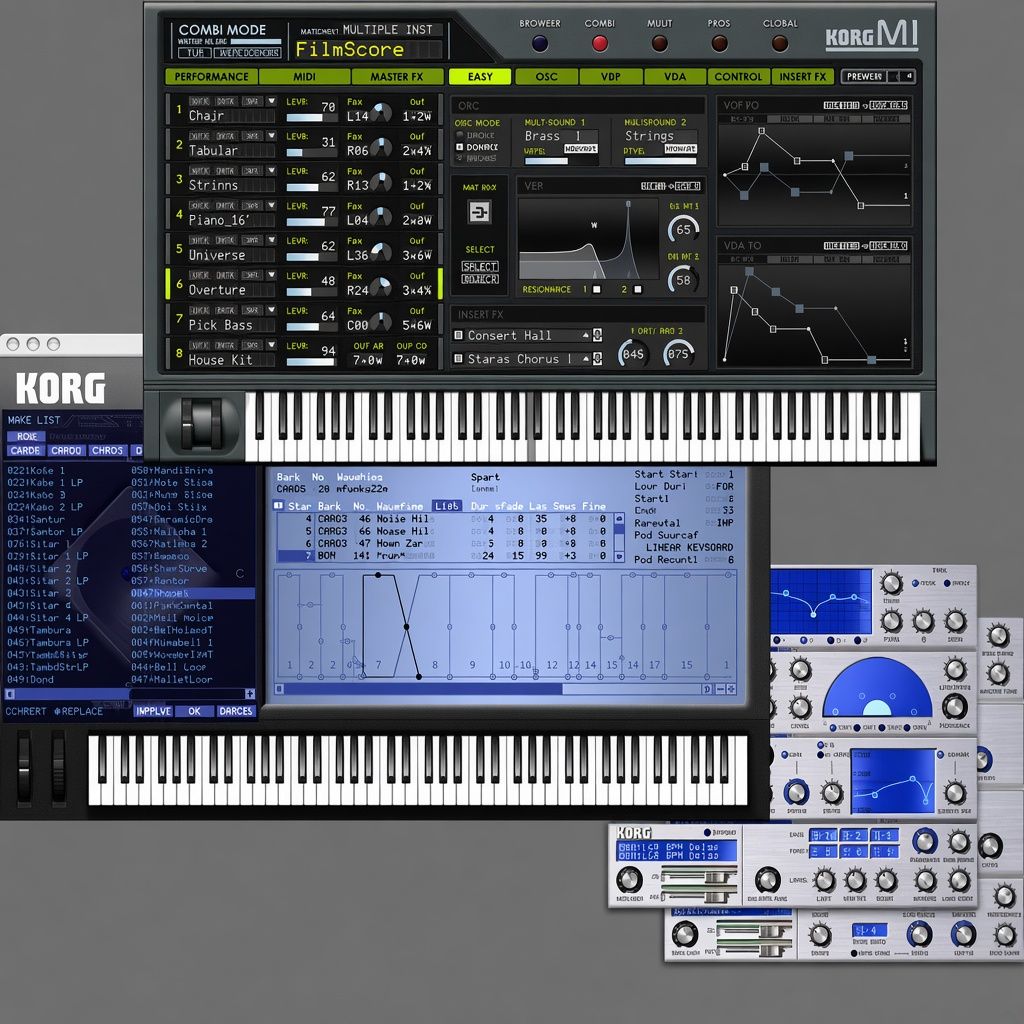Select 049:Tambura in the sound list
1024x1024 pixels.
39,630
